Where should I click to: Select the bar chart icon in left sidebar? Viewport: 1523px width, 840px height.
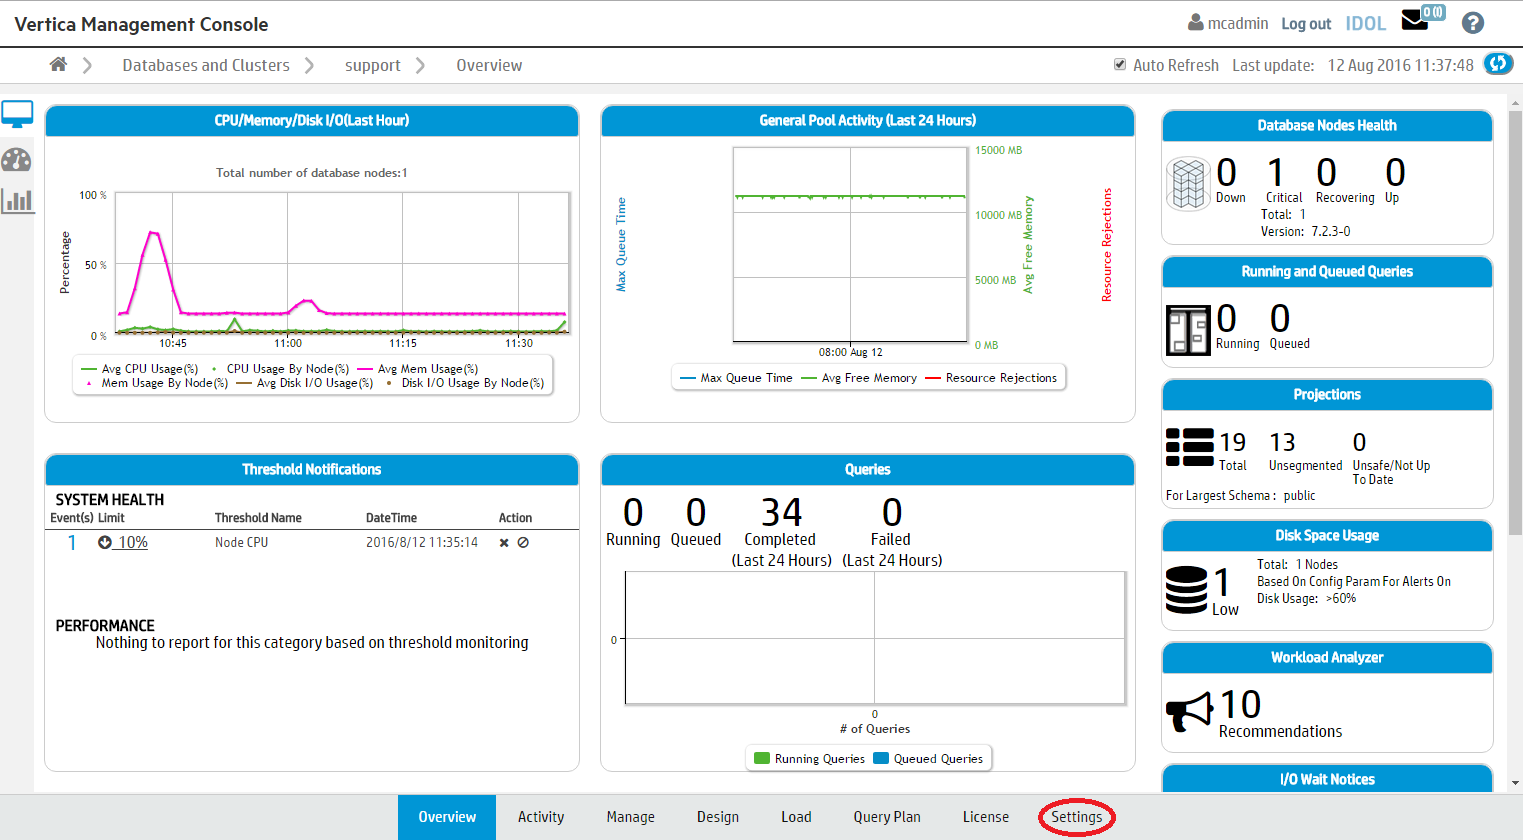pyautogui.click(x=17, y=201)
